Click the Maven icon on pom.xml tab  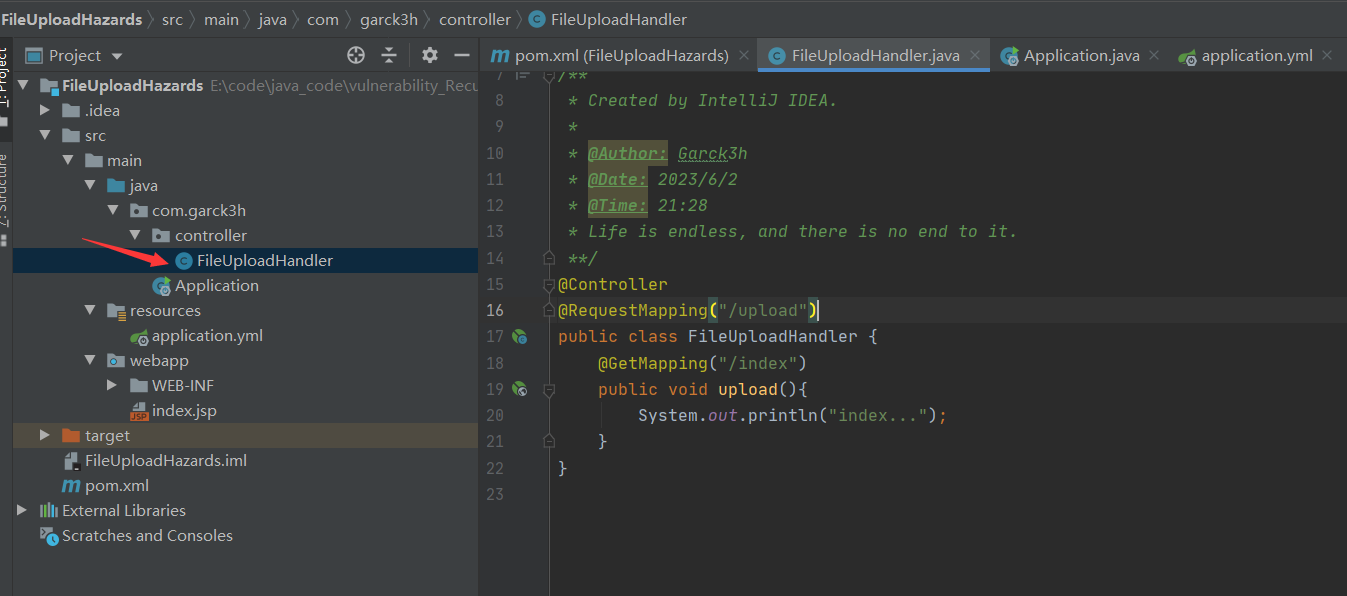pyautogui.click(x=500, y=56)
